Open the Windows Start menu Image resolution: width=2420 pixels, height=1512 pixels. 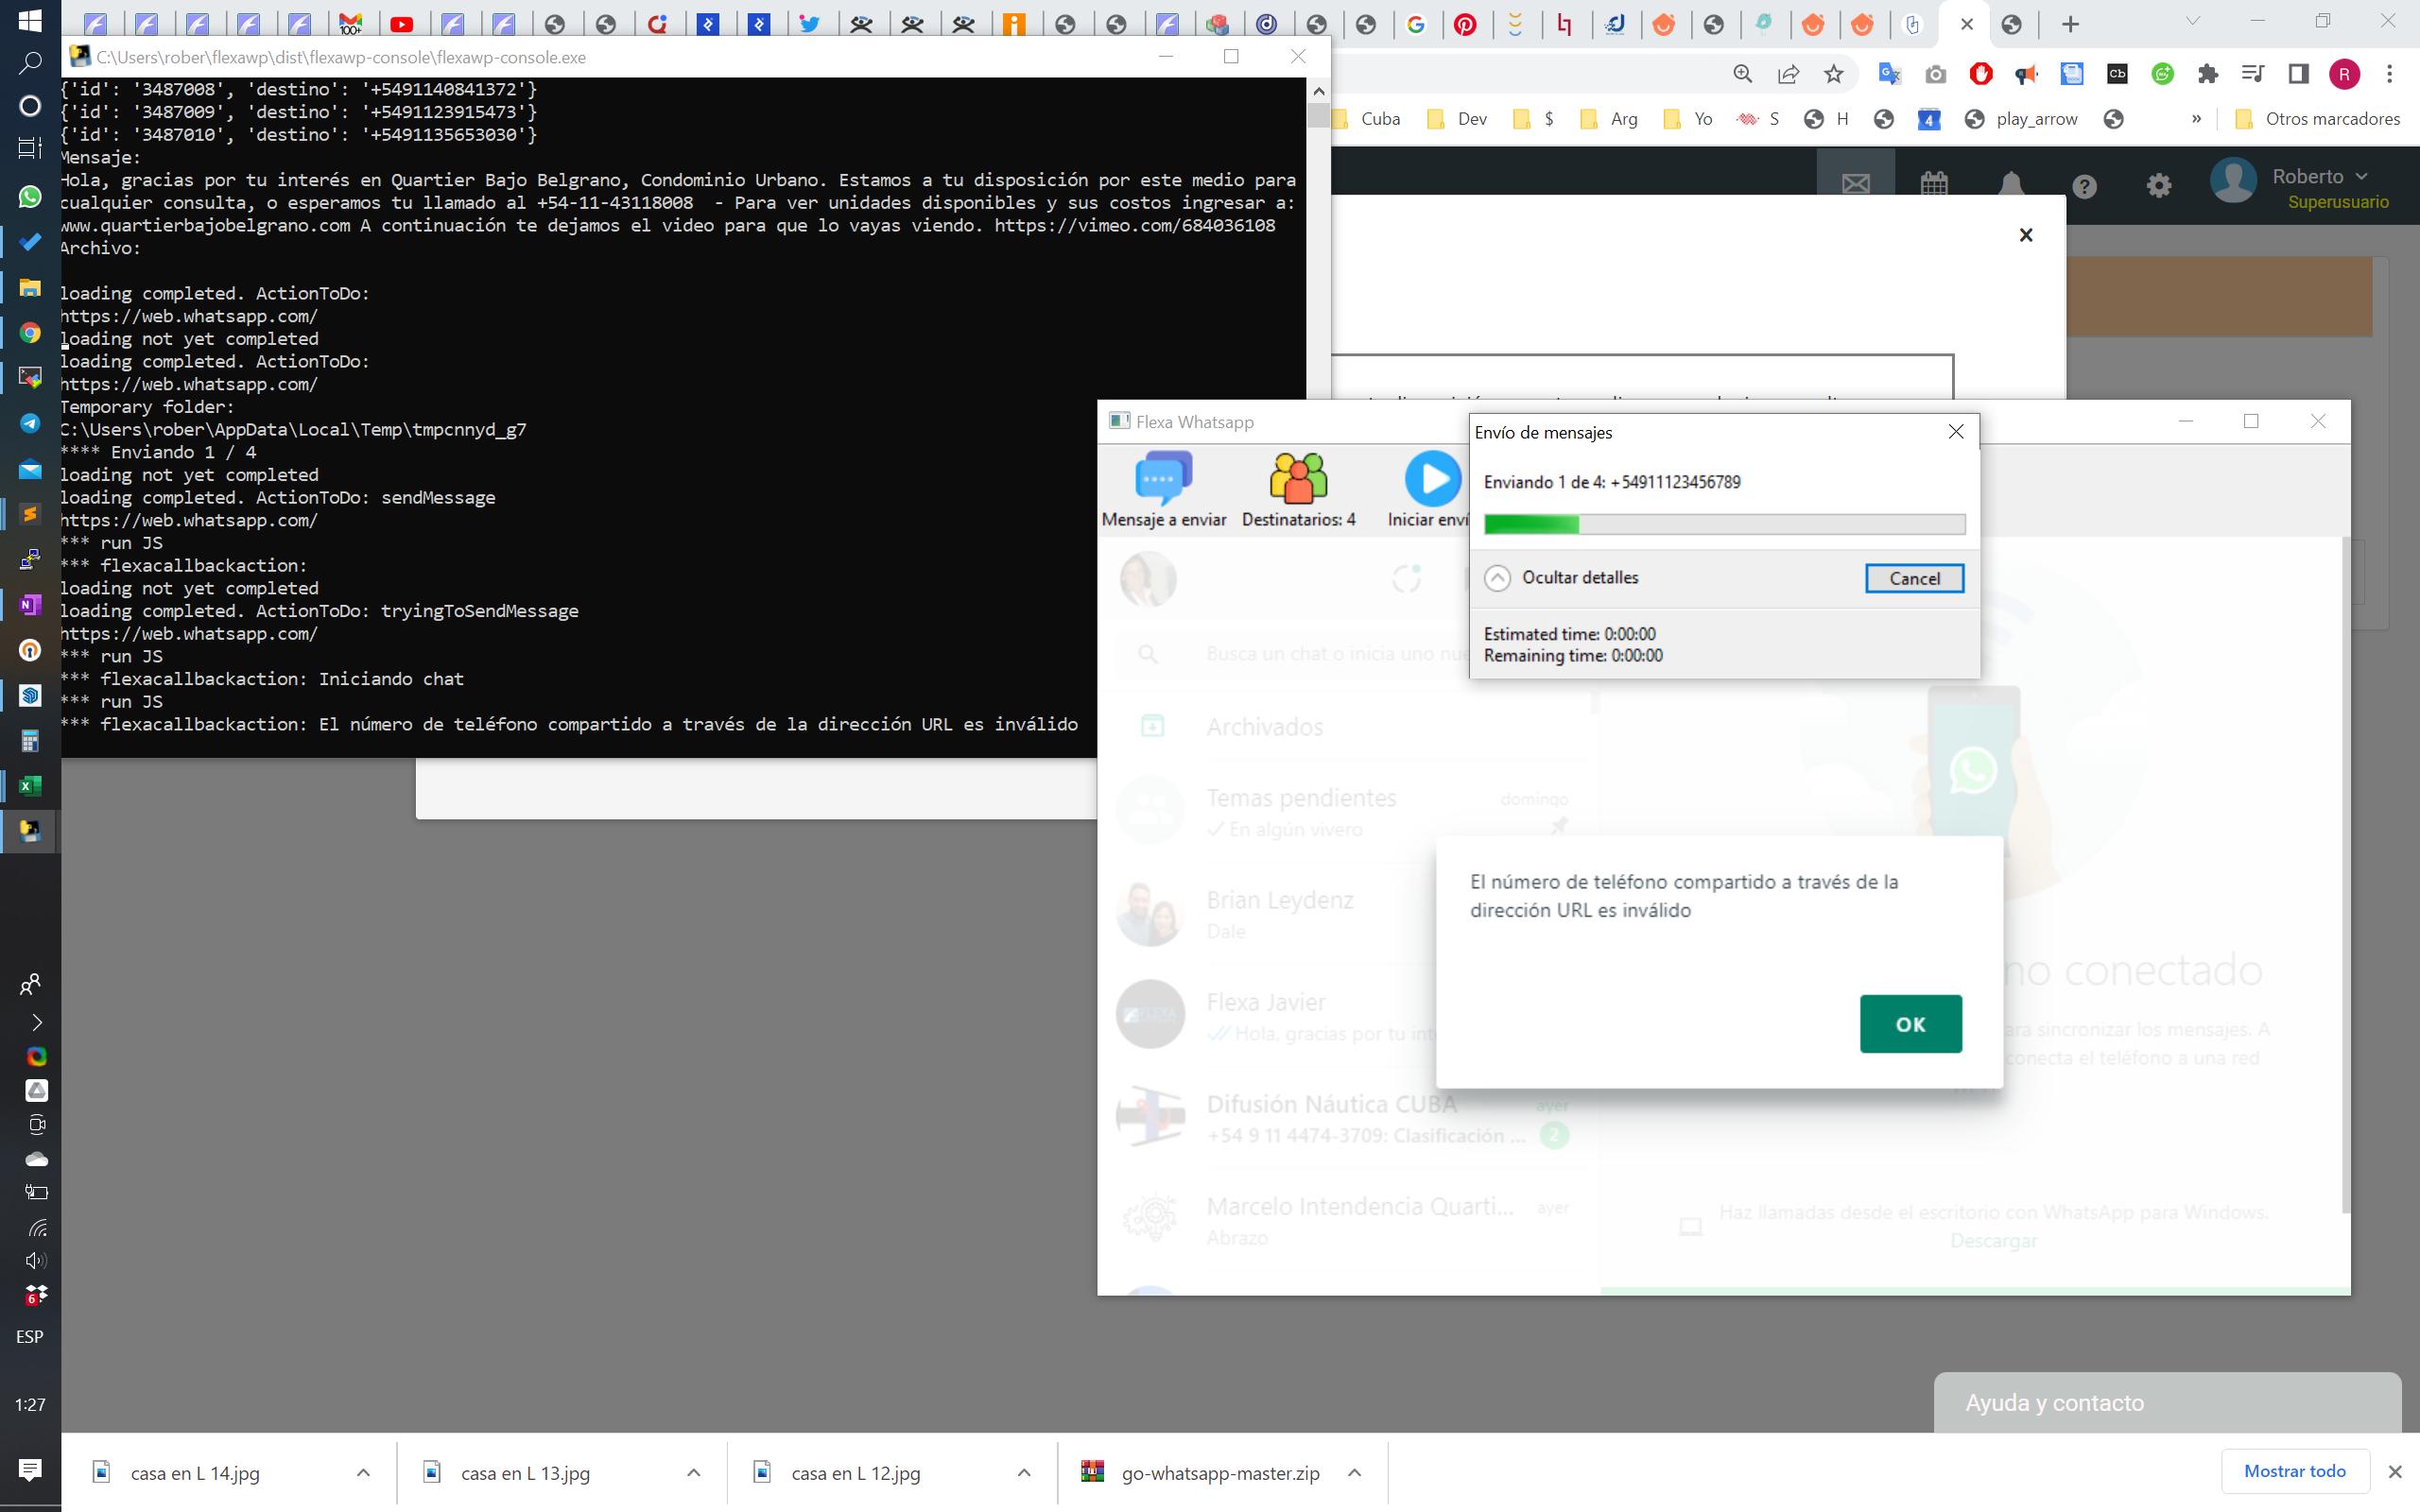click(x=30, y=20)
